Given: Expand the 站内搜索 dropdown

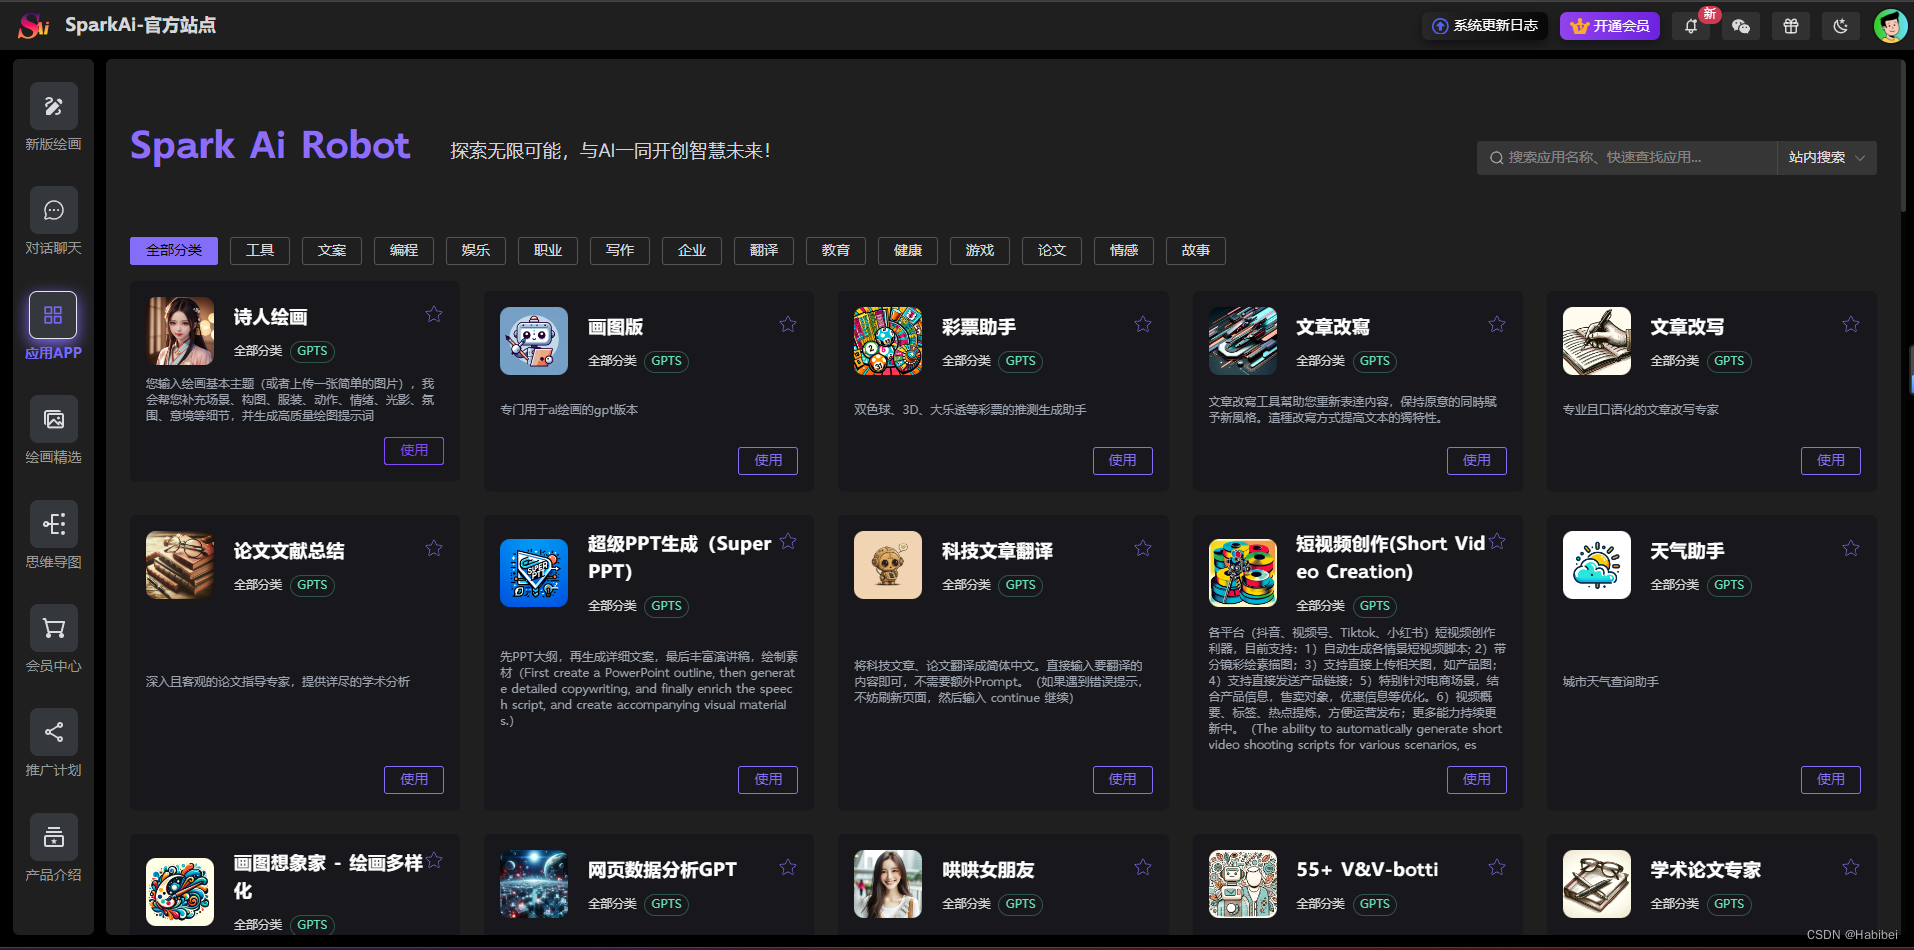Looking at the screenshot, I should tap(1827, 158).
